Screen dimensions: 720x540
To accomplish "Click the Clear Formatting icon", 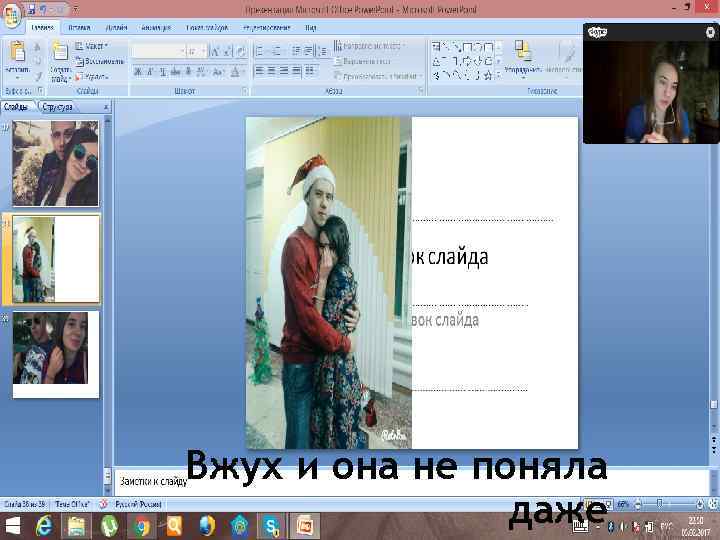I will pos(242,51).
